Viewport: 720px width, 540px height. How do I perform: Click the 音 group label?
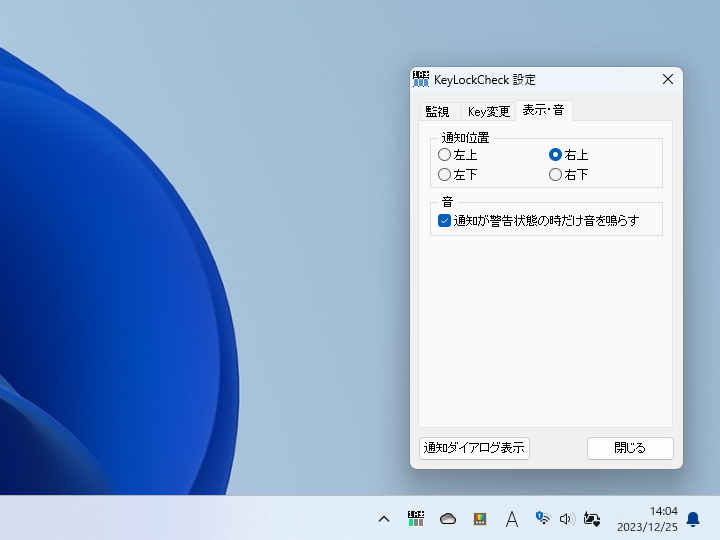(447, 202)
